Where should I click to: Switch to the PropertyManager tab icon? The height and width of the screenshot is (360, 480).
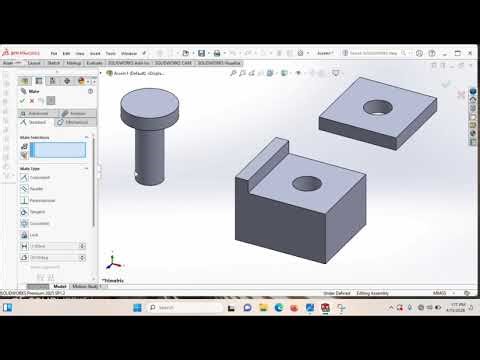pyautogui.click(x=39, y=81)
